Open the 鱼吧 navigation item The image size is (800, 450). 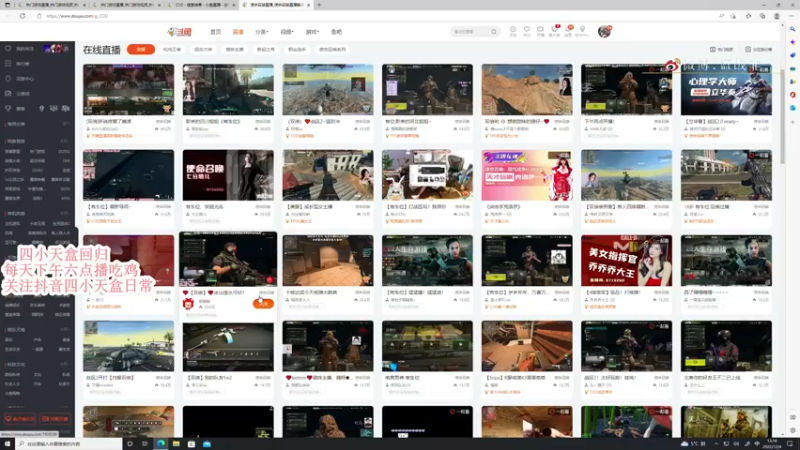(x=336, y=32)
